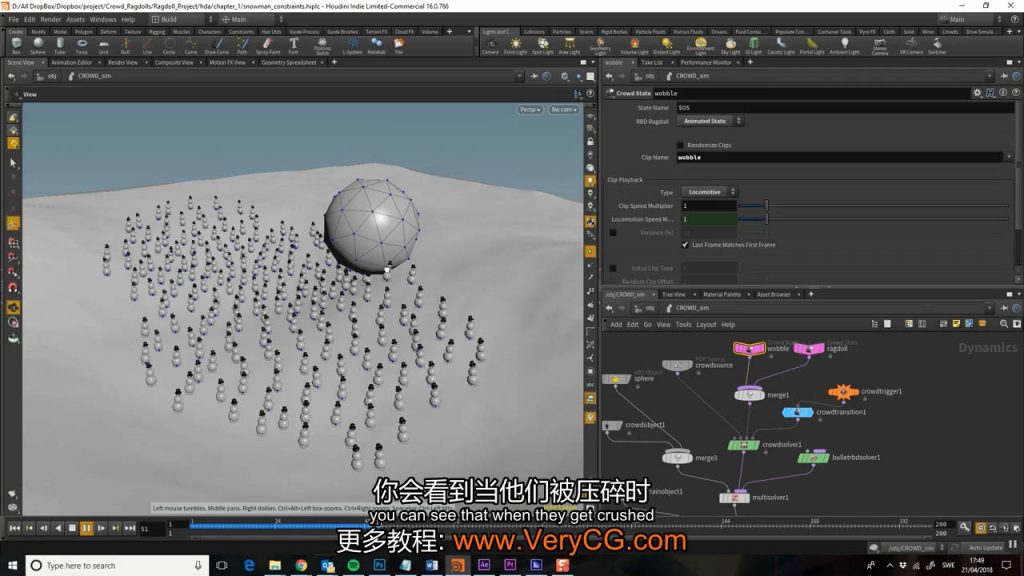The width and height of the screenshot is (1024, 576).
Task: Open the File menu
Action: pyautogui.click(x=13, y=20)
